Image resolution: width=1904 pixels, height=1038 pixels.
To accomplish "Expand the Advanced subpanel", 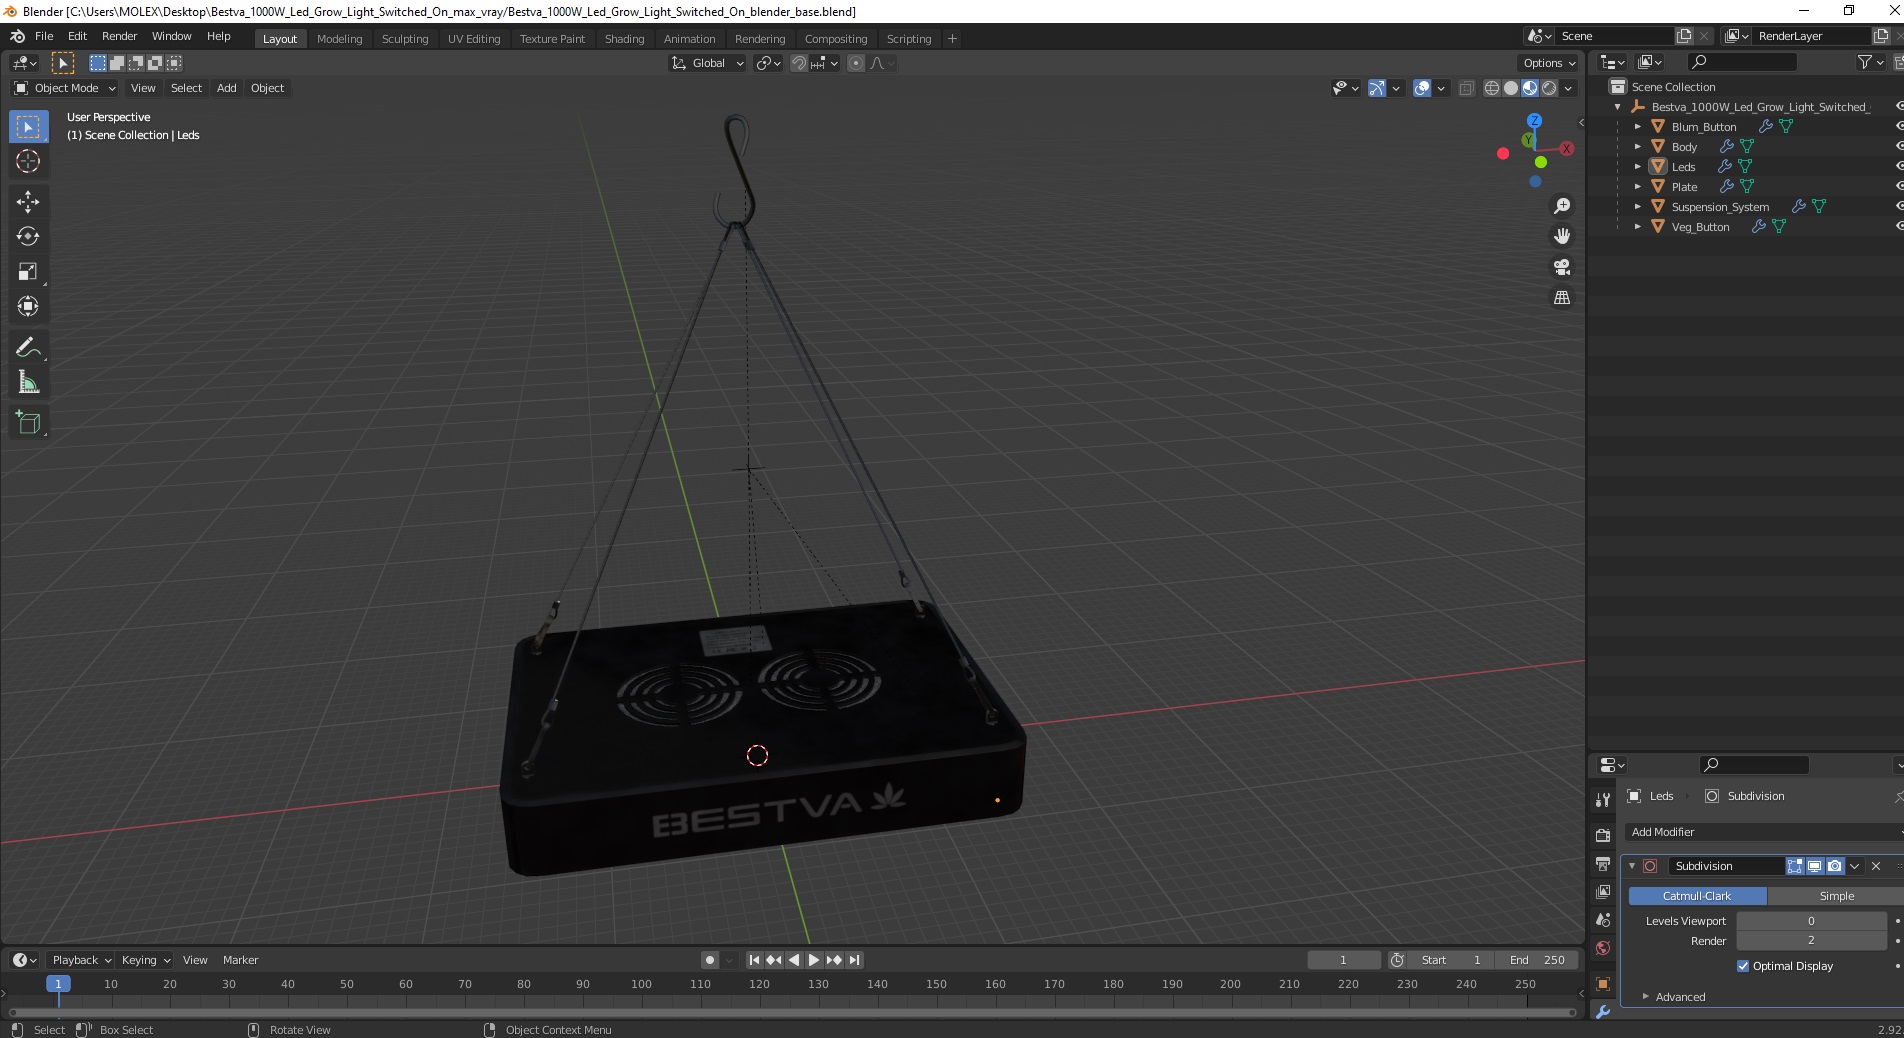I will tap(1680, 997).
